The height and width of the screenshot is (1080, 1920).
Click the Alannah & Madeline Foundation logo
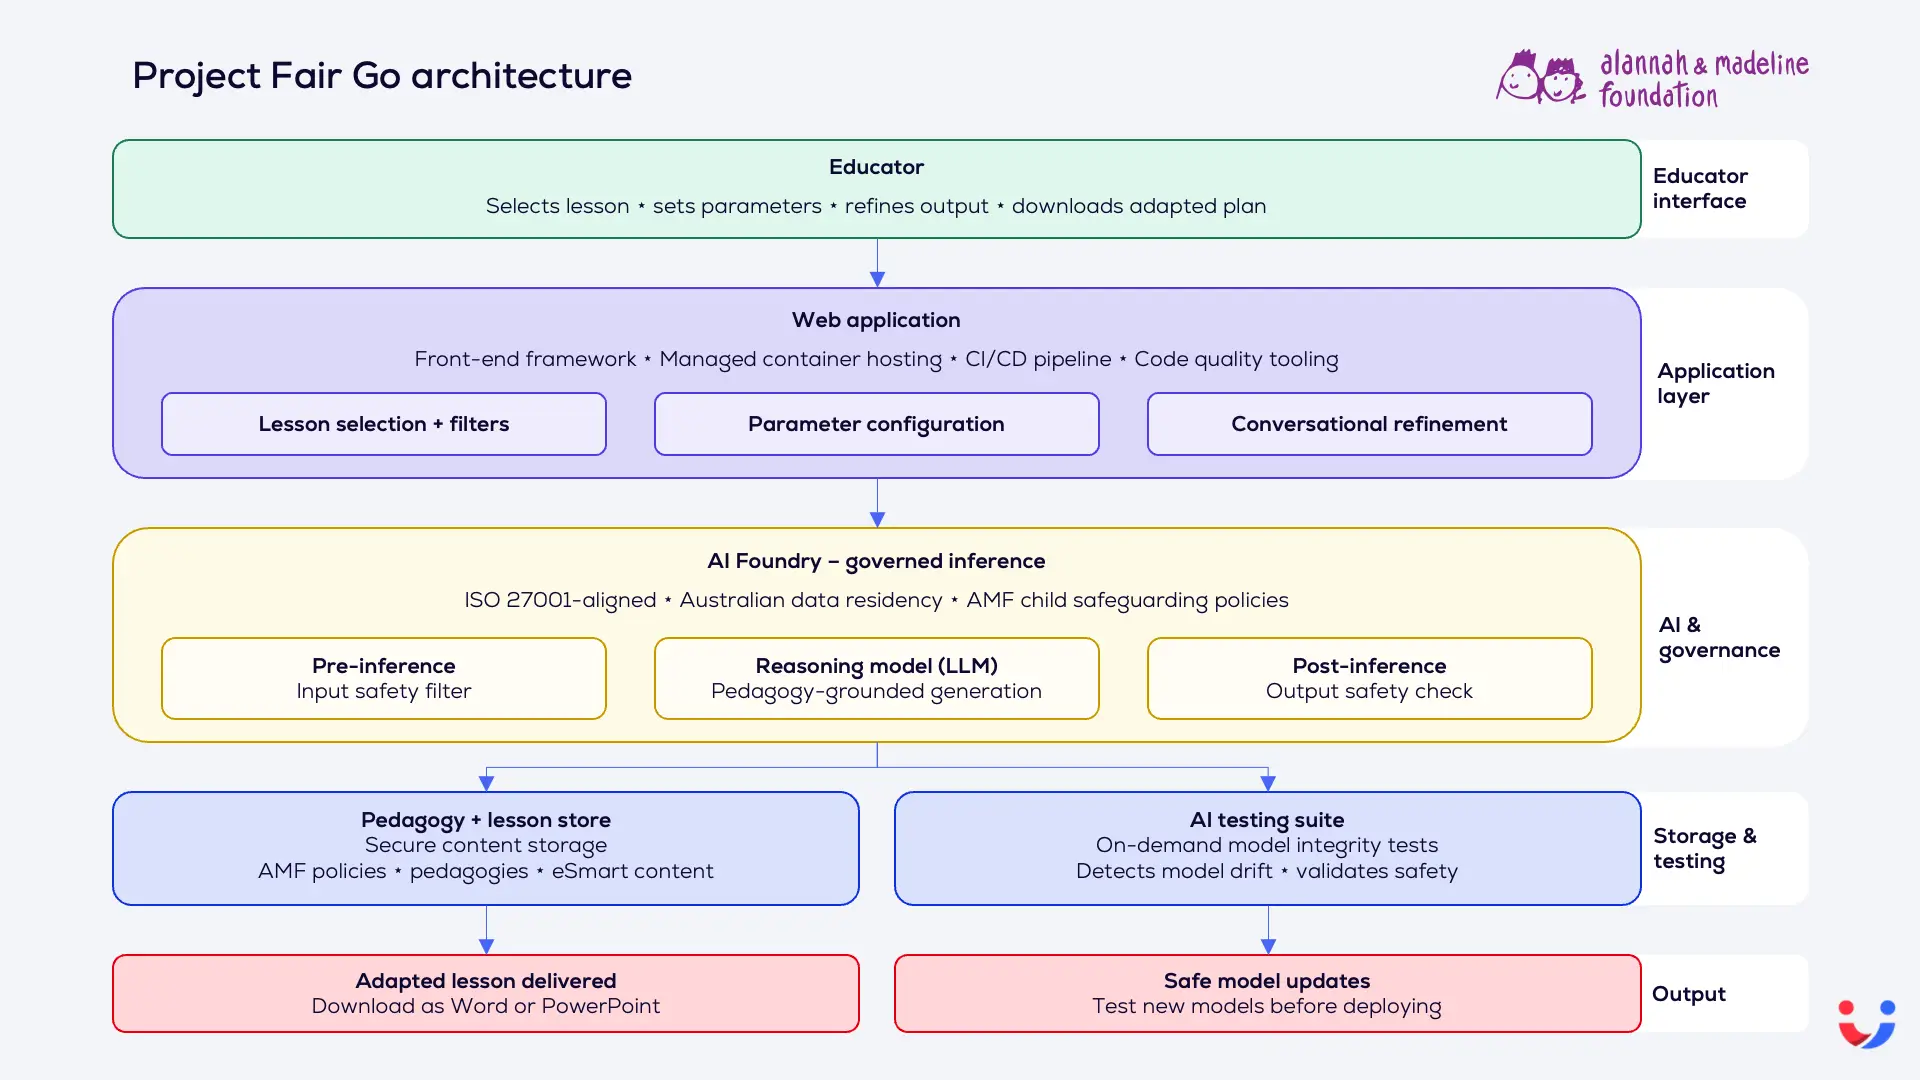tap(1652, 78)
